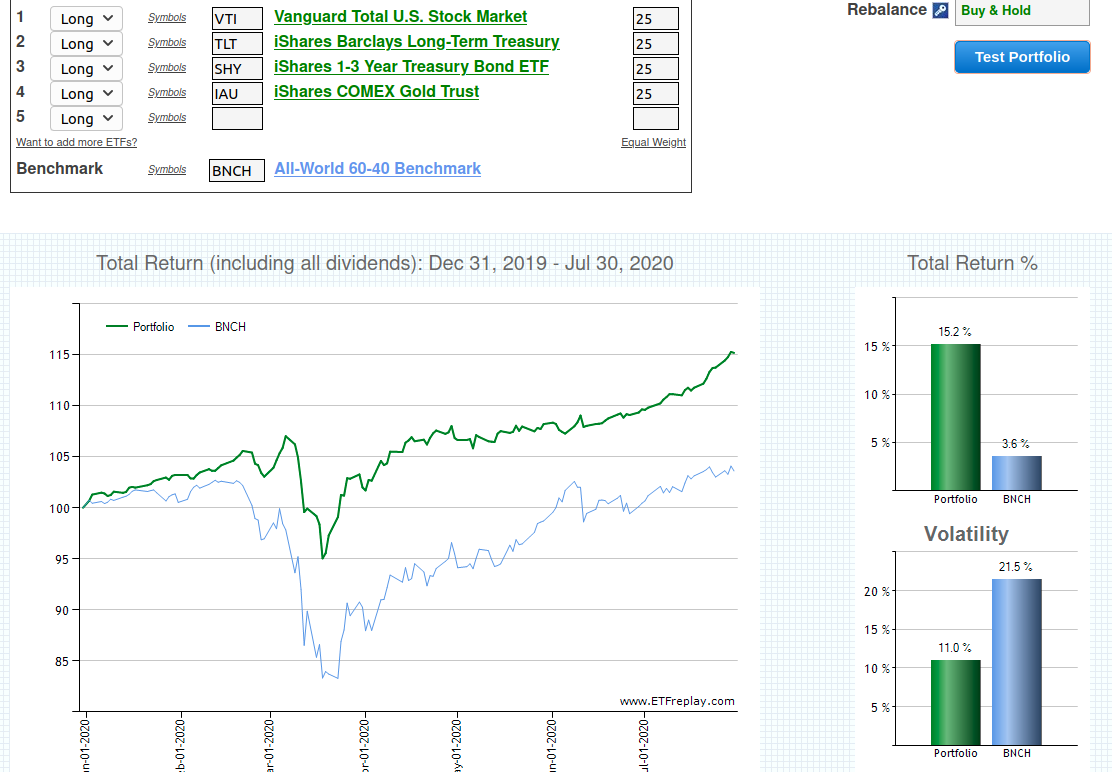Click the VTI symbol input field

237,18
